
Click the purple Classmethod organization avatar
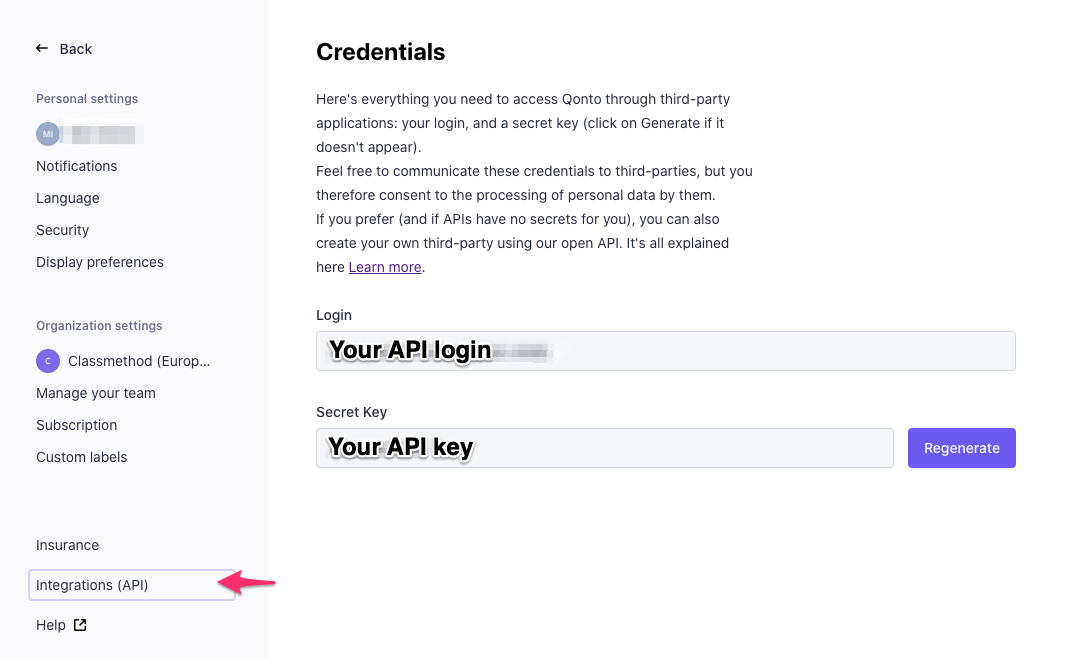(48, 361)
